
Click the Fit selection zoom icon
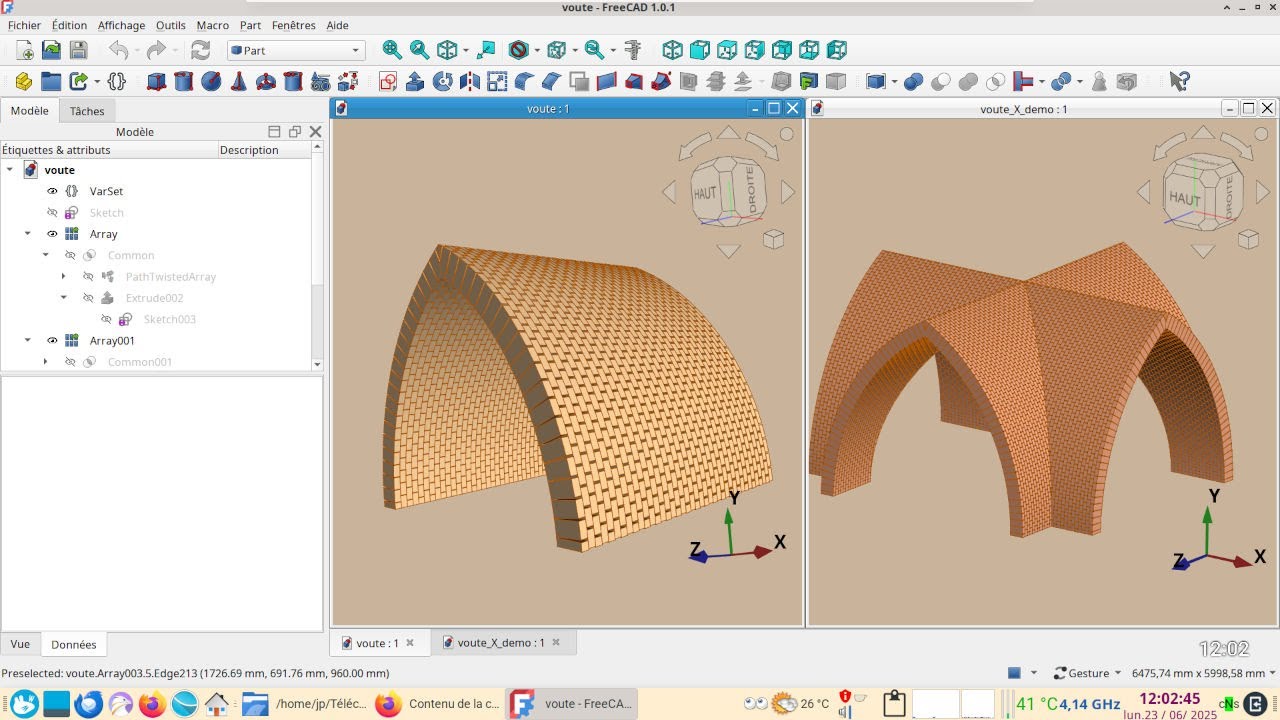click(x=419, y=50)
